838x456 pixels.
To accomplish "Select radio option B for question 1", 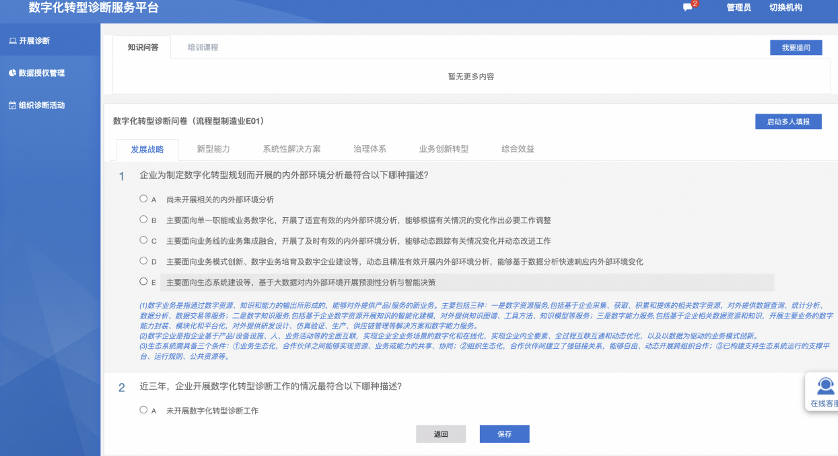I will click(143, 219).
